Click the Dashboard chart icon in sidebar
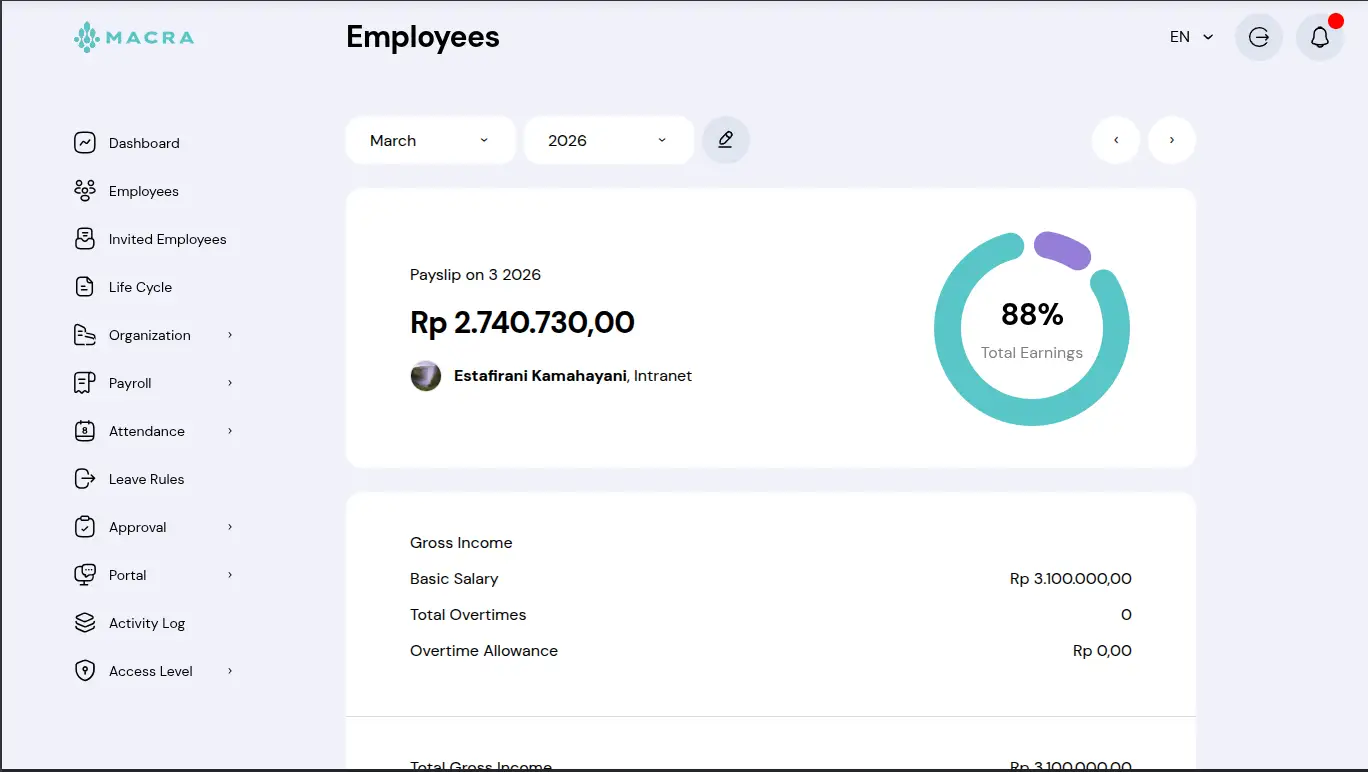Viewport: 1368px width, 772px height. [x=85, y=143]
